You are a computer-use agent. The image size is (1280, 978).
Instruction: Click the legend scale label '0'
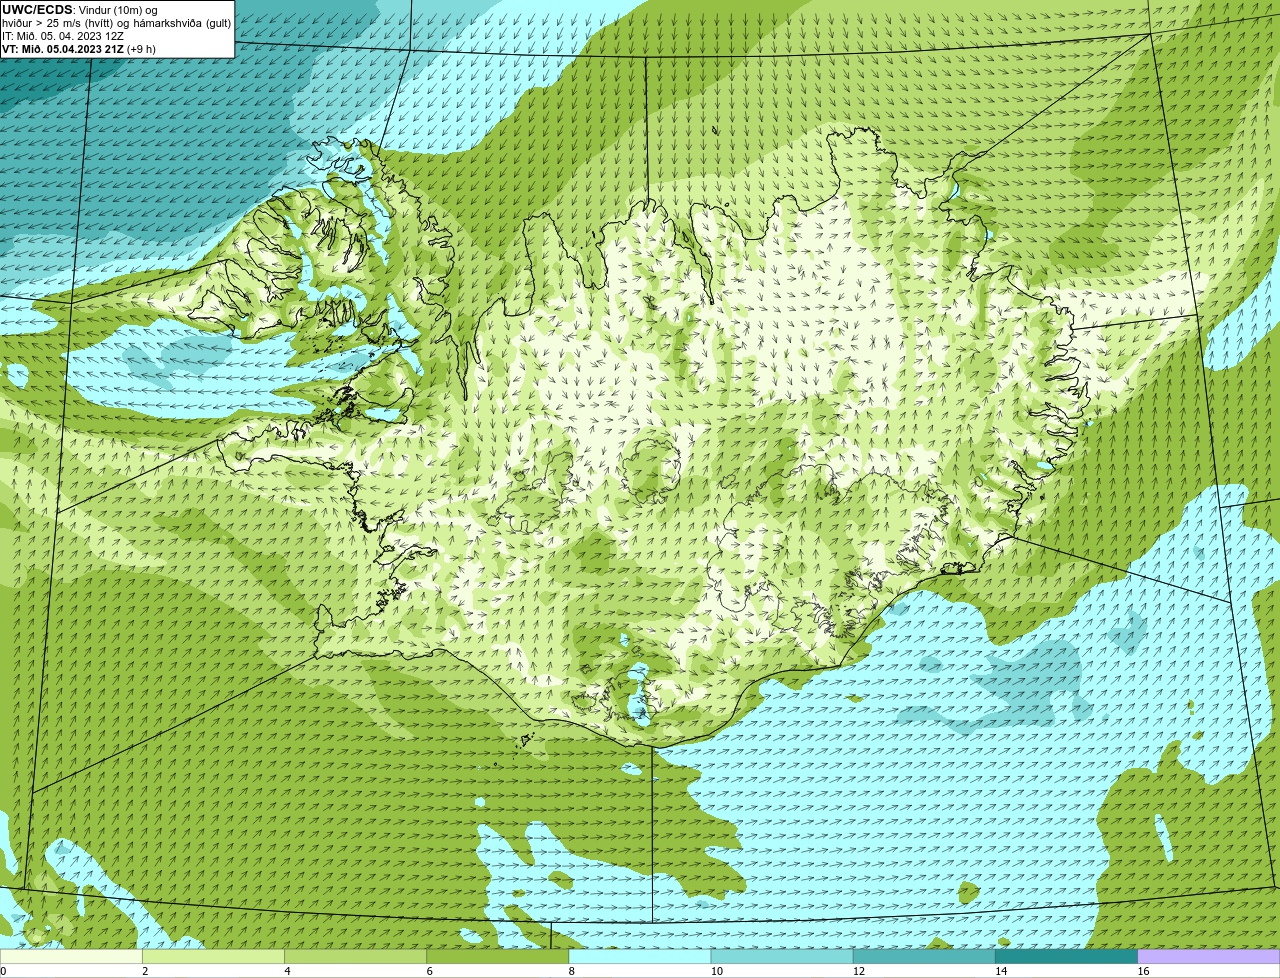[3, 971]
